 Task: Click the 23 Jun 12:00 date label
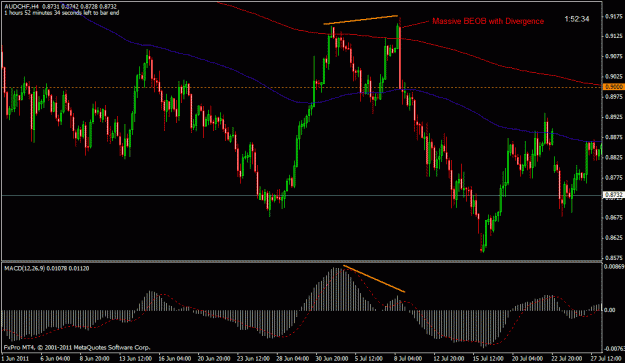pos(254,358)
